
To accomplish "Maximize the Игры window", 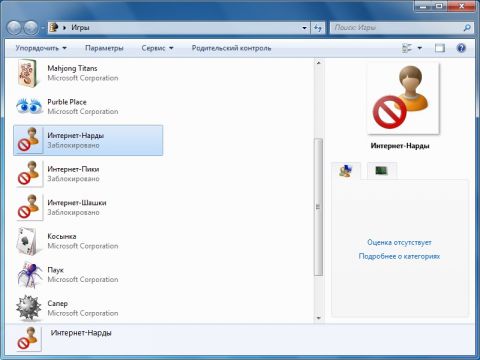I will (440, 6).
